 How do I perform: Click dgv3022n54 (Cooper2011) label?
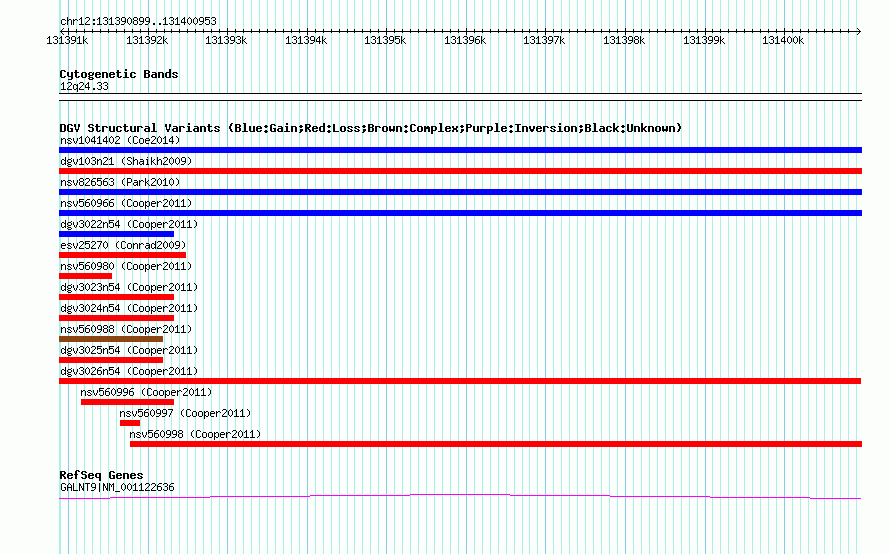[129, 224]
